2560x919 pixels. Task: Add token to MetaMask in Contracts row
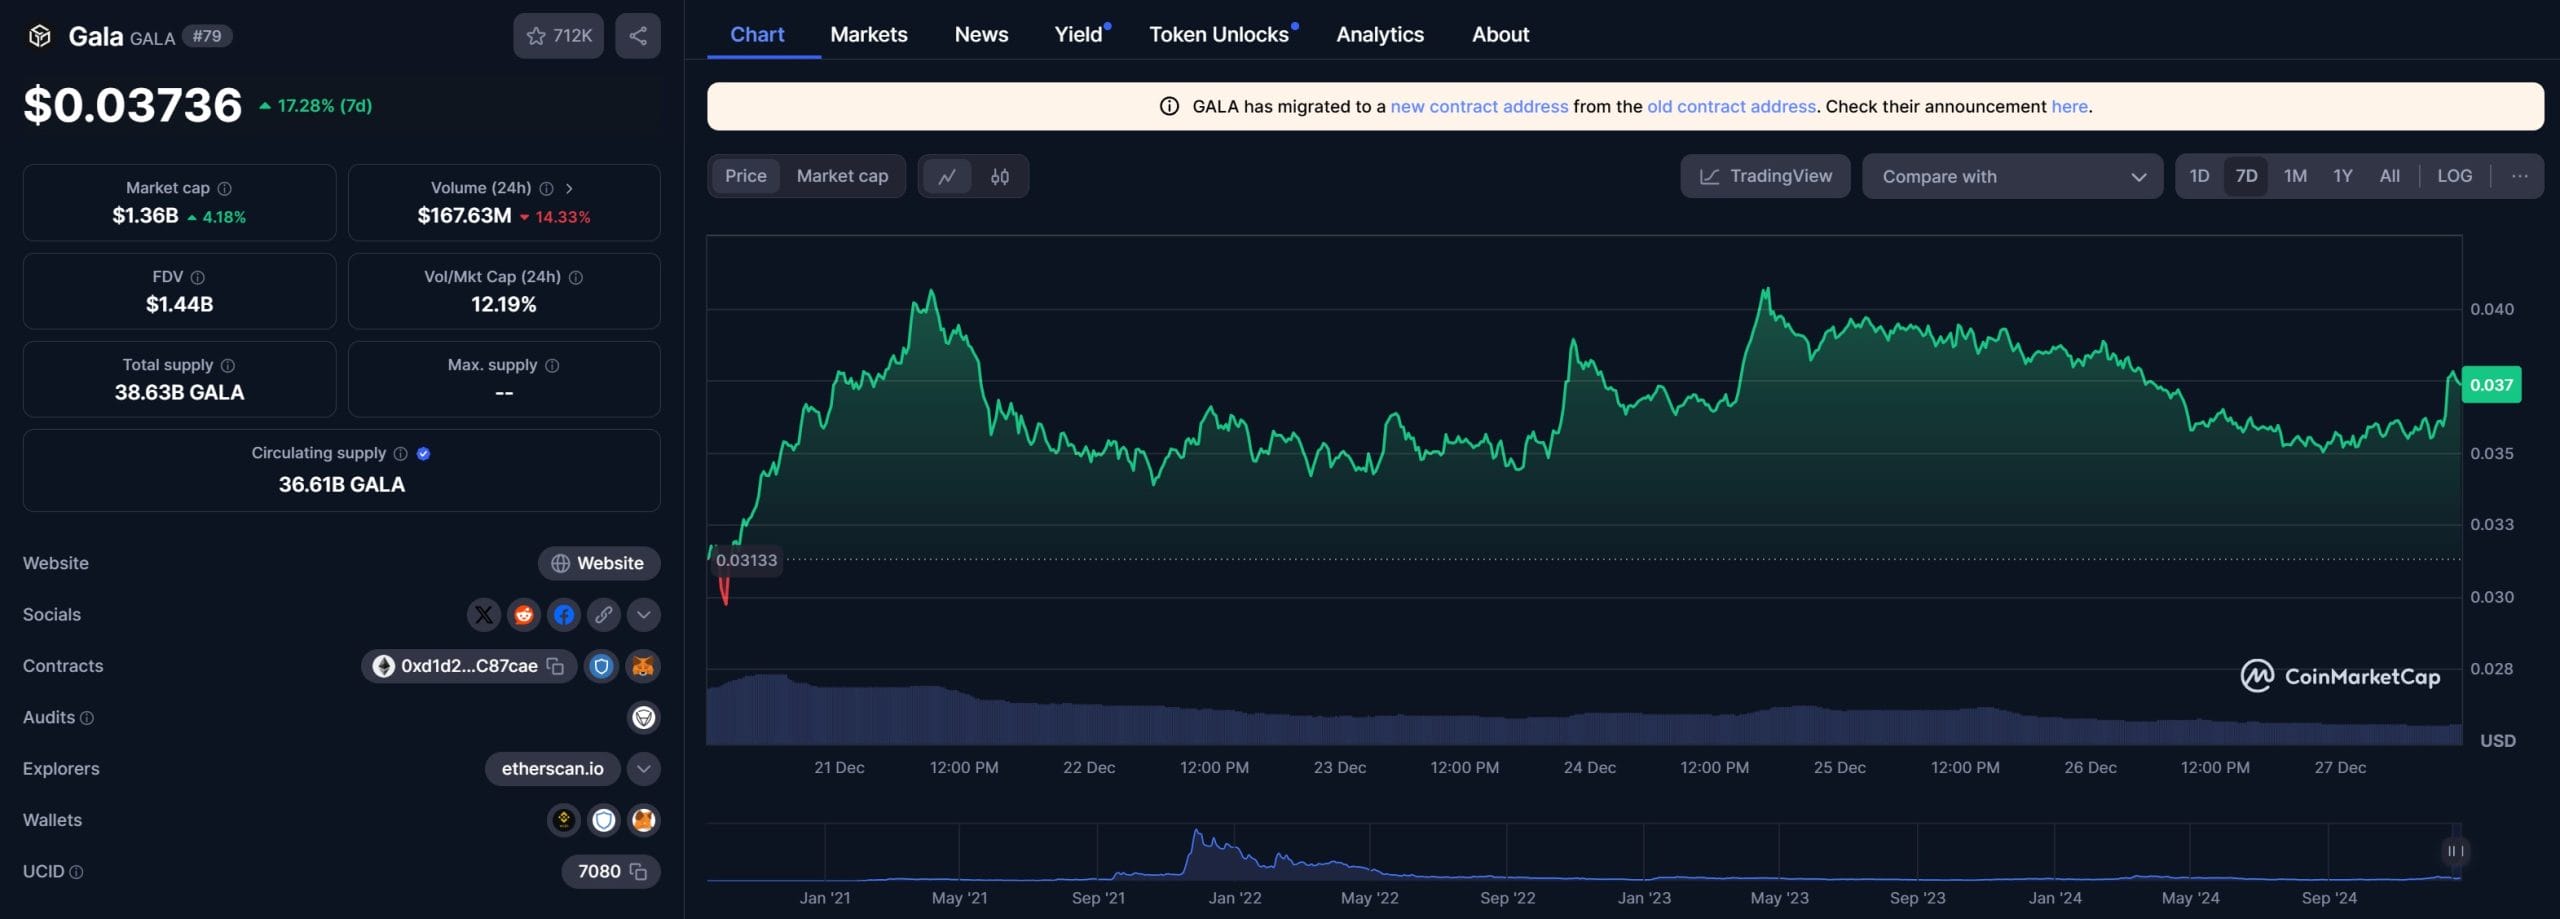(643, 666)
